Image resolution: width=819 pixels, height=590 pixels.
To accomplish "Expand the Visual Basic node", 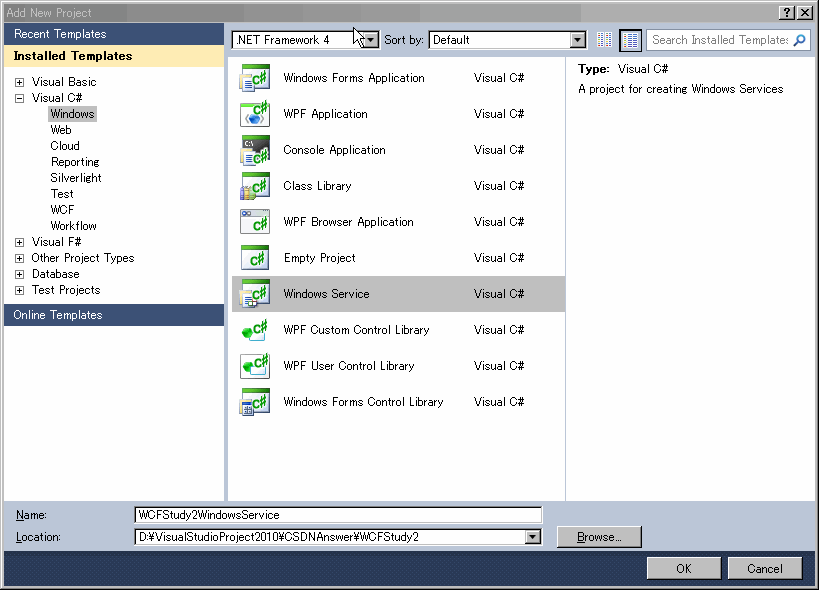I will click(19, 82).
